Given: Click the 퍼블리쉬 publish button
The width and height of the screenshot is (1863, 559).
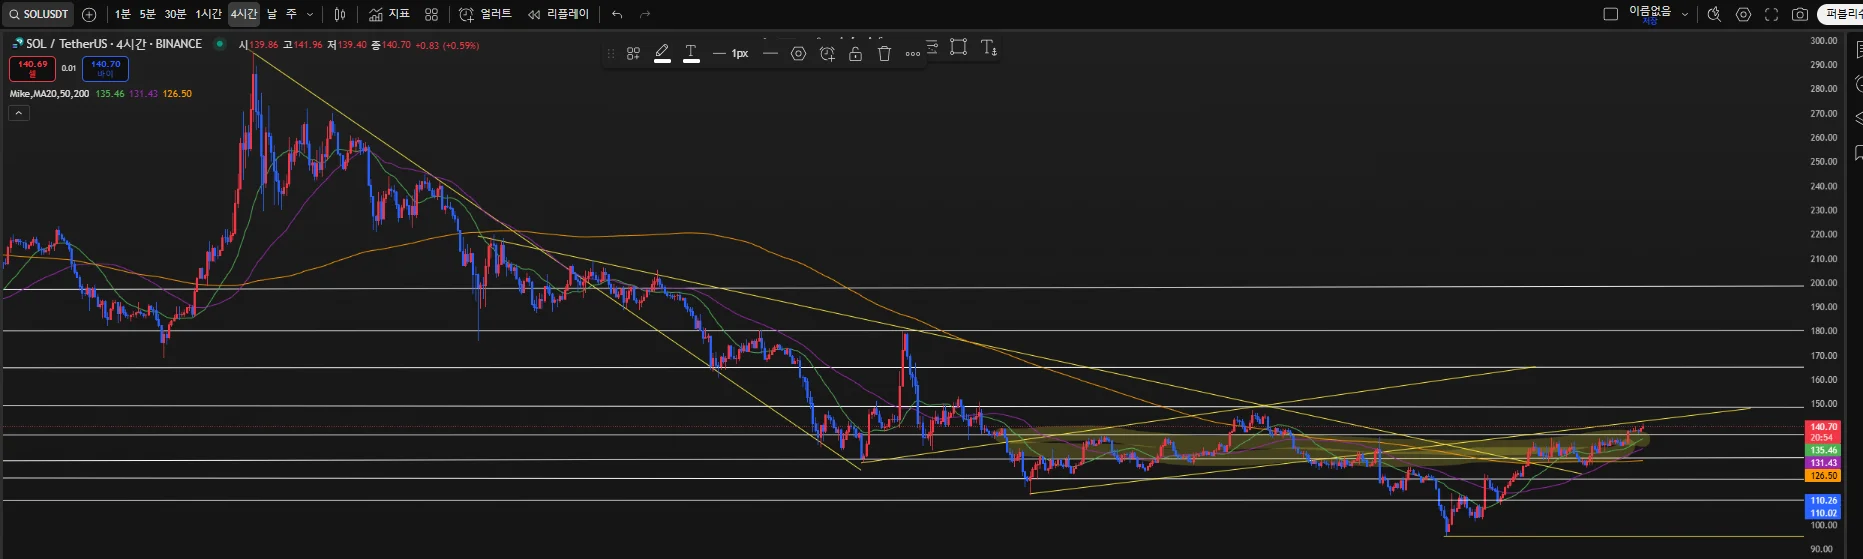Looking at the screenshot, I should coord(1840,14).
